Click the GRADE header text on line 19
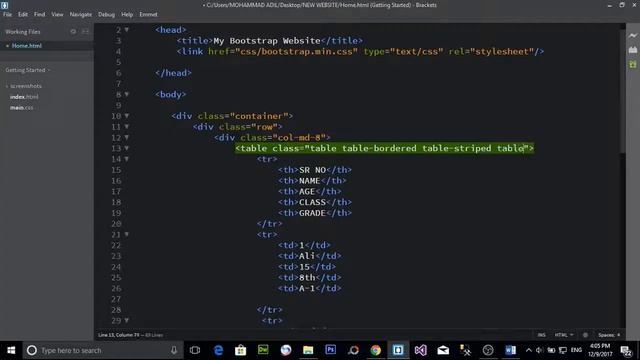This screenshot has width=640, height=360. [312, 213]
